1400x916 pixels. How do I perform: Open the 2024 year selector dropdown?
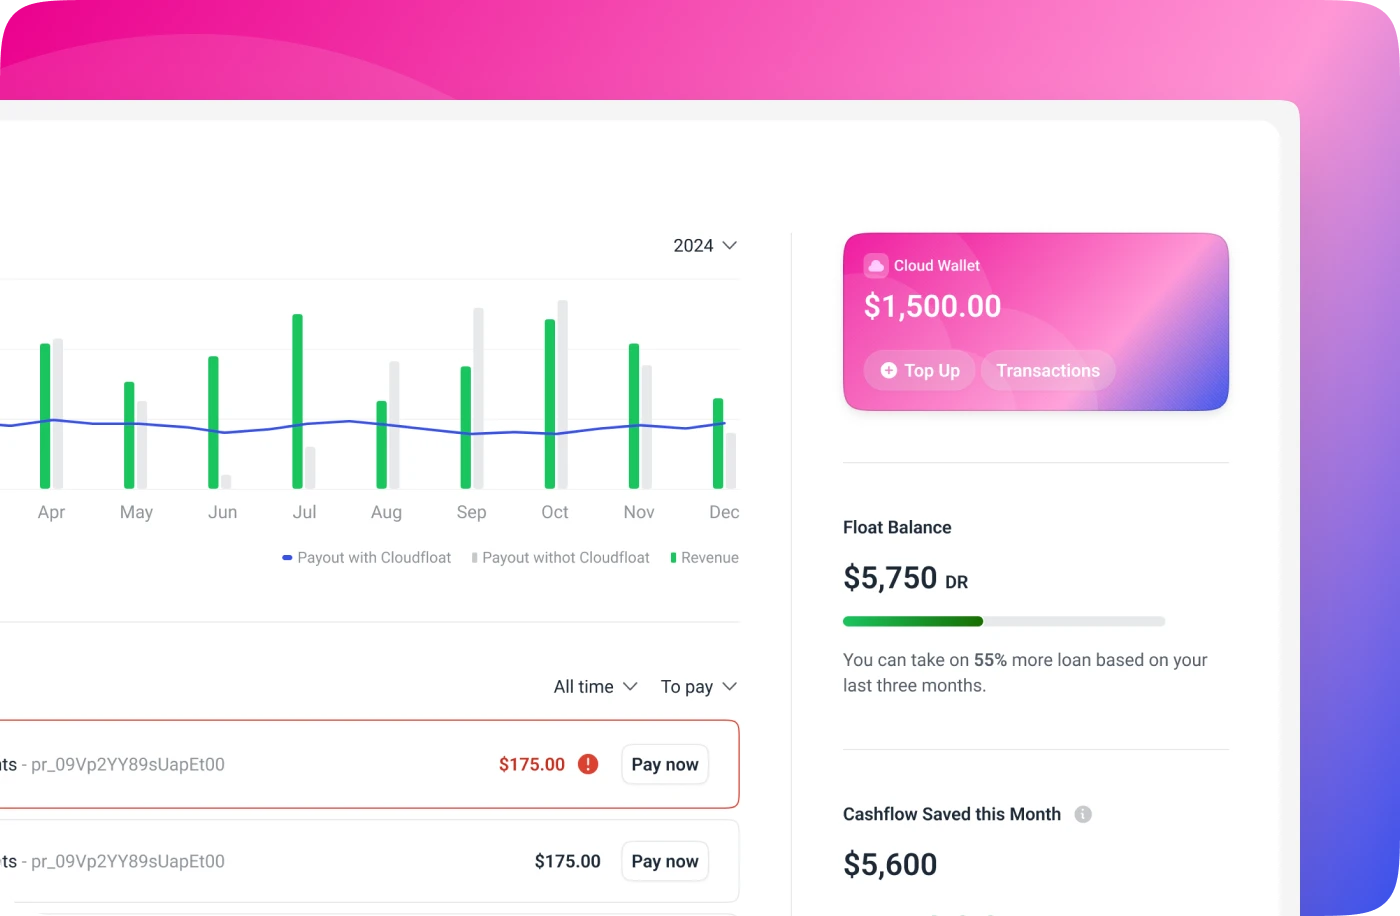click(x=705, y=245)
